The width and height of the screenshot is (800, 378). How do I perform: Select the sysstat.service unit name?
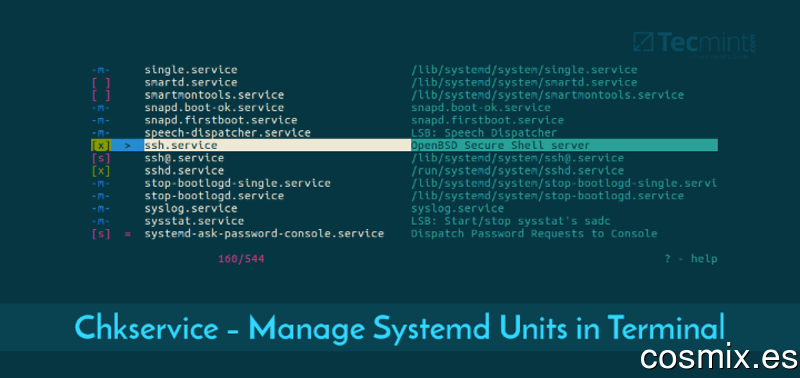[x=194, y=221]
